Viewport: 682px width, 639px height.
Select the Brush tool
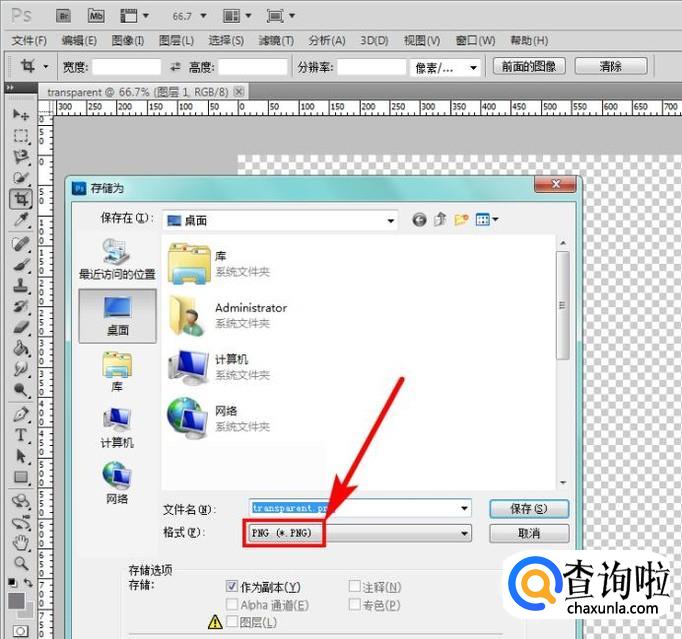pos(20,264)
